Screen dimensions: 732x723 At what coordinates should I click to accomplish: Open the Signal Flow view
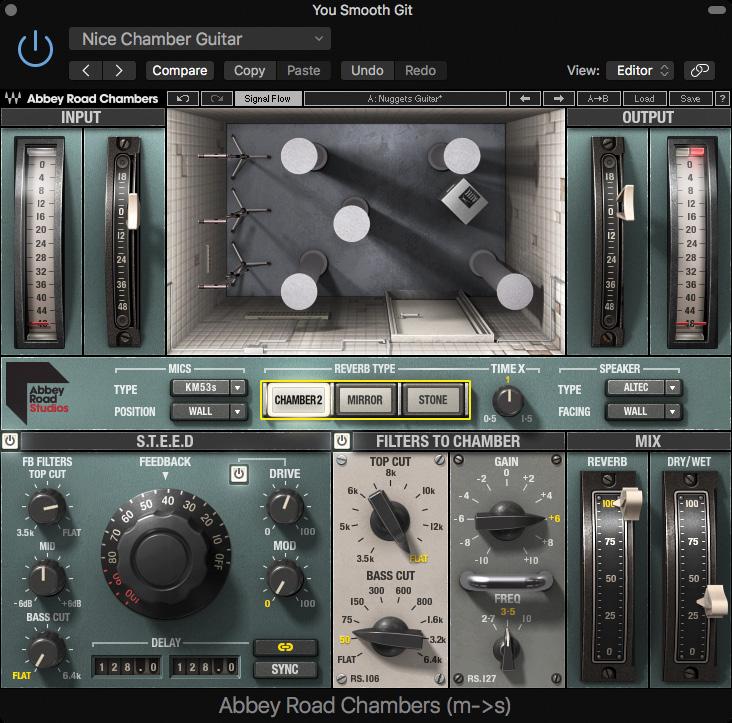coord(268,98)
